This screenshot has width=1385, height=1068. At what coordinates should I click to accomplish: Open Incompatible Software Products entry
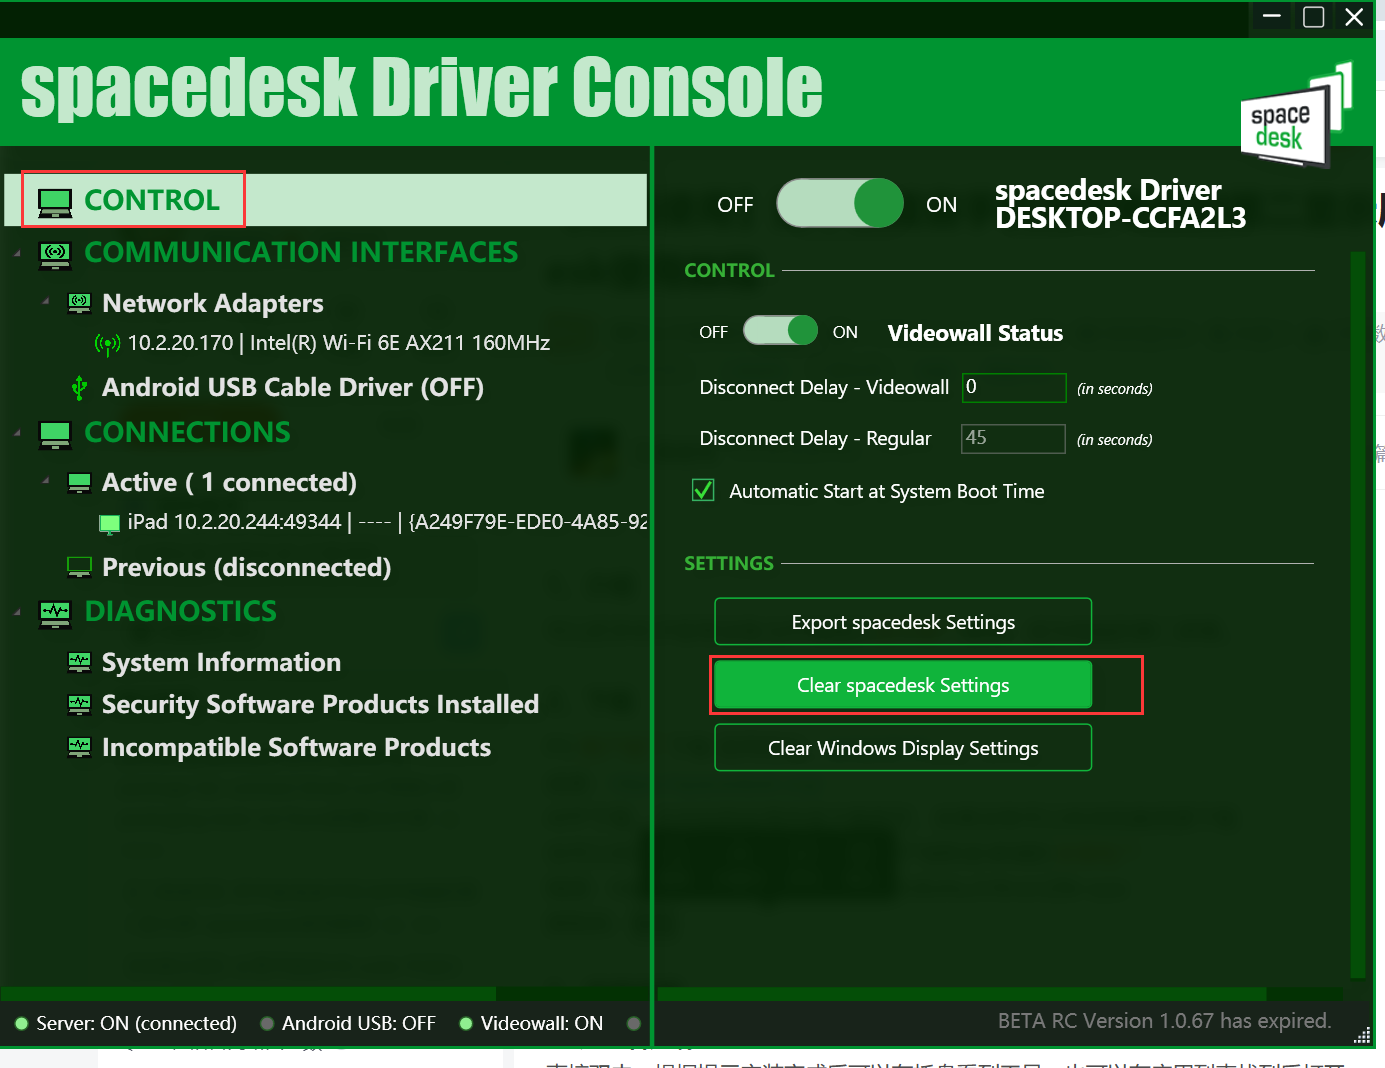(x=296, y=747)
